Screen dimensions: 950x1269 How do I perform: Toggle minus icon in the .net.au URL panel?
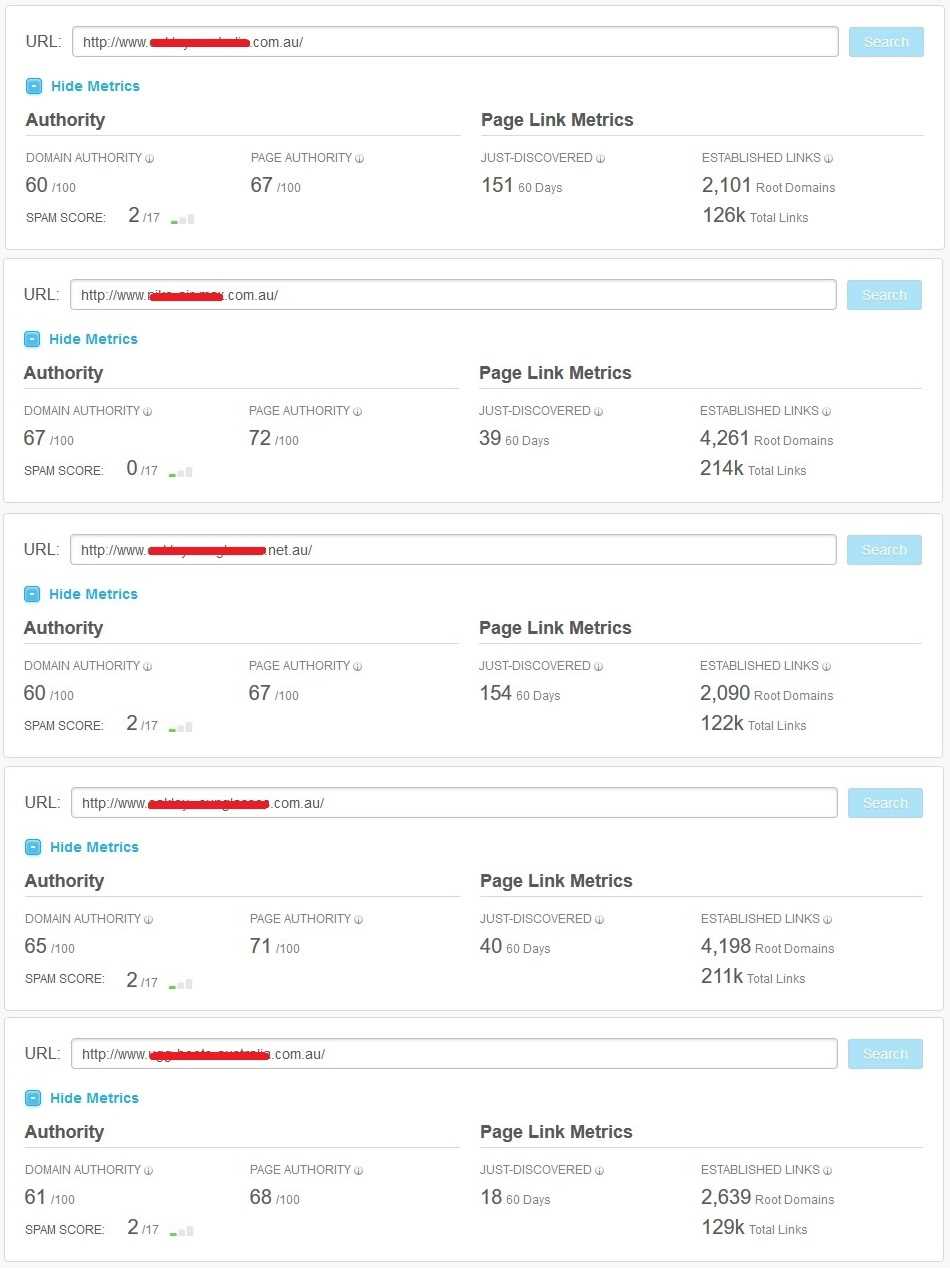point(32,594)
